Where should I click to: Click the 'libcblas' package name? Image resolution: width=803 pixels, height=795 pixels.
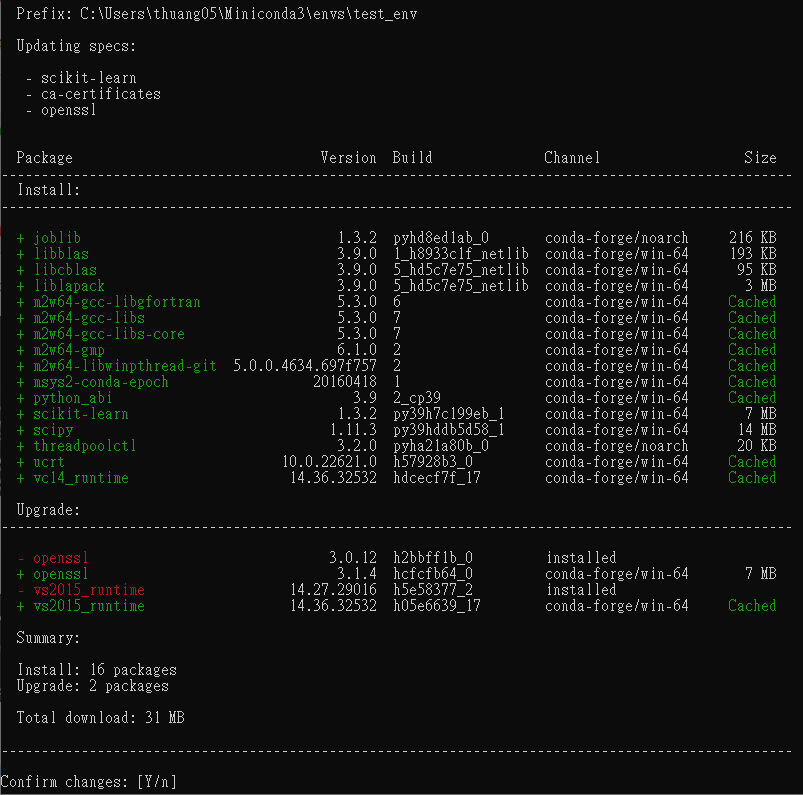(x=66, y=270)
